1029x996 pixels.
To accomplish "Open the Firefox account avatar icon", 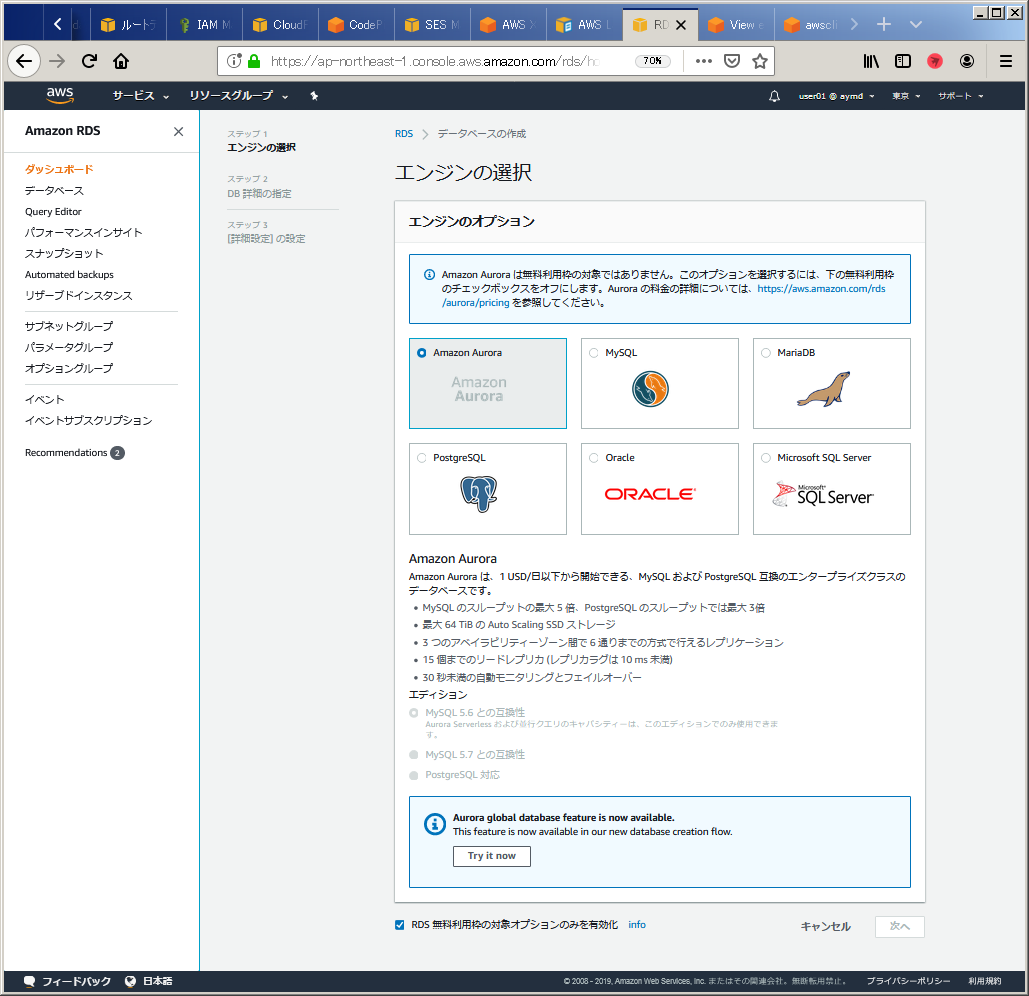I will [967, 61].
